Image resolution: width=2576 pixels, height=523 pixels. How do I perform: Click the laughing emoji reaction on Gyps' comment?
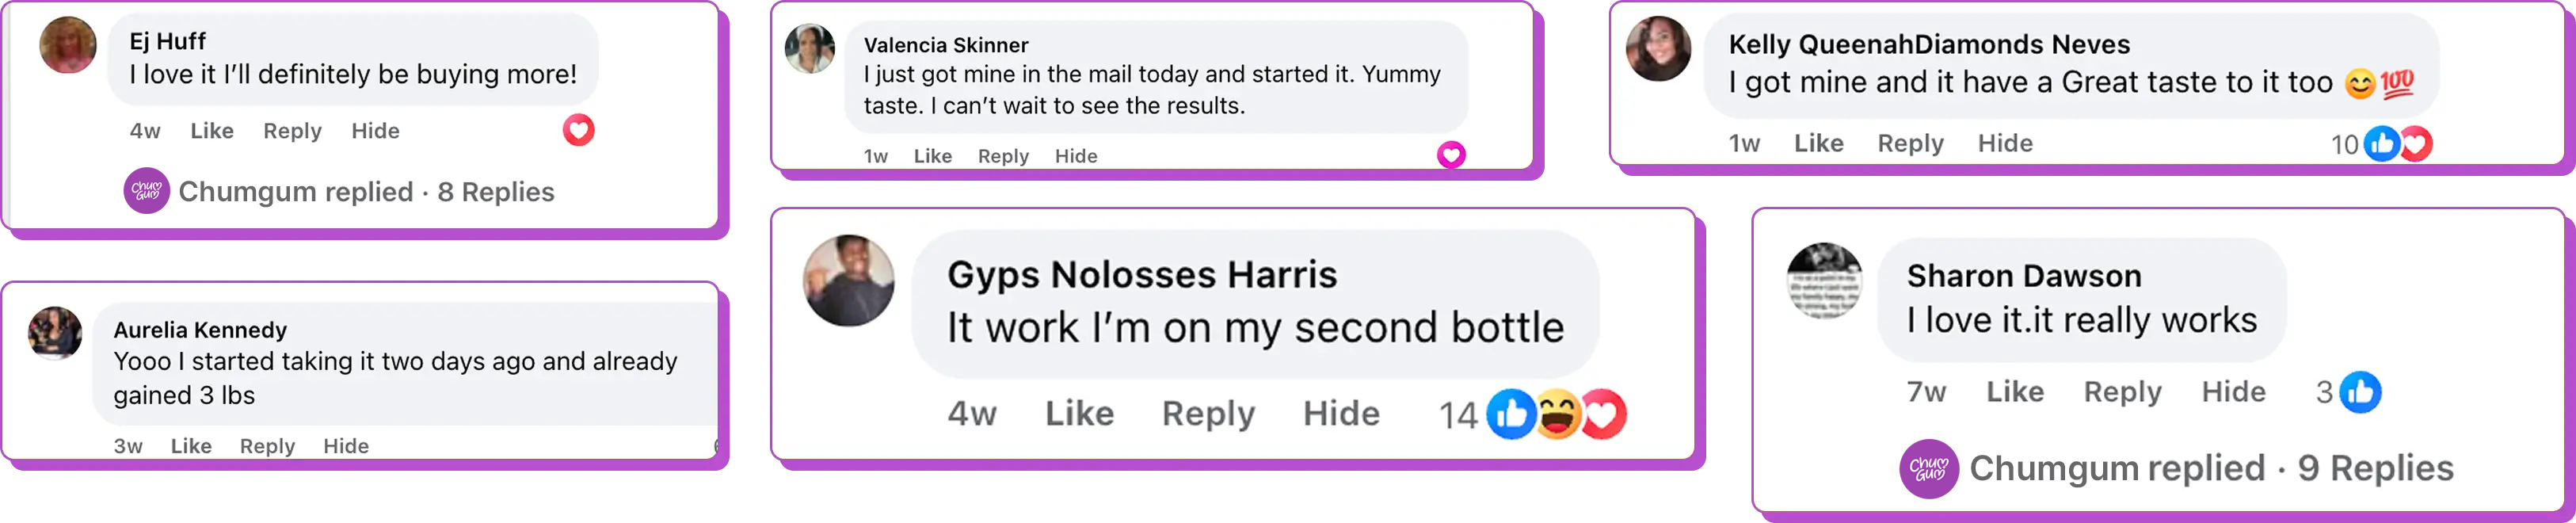(1557, 414)
